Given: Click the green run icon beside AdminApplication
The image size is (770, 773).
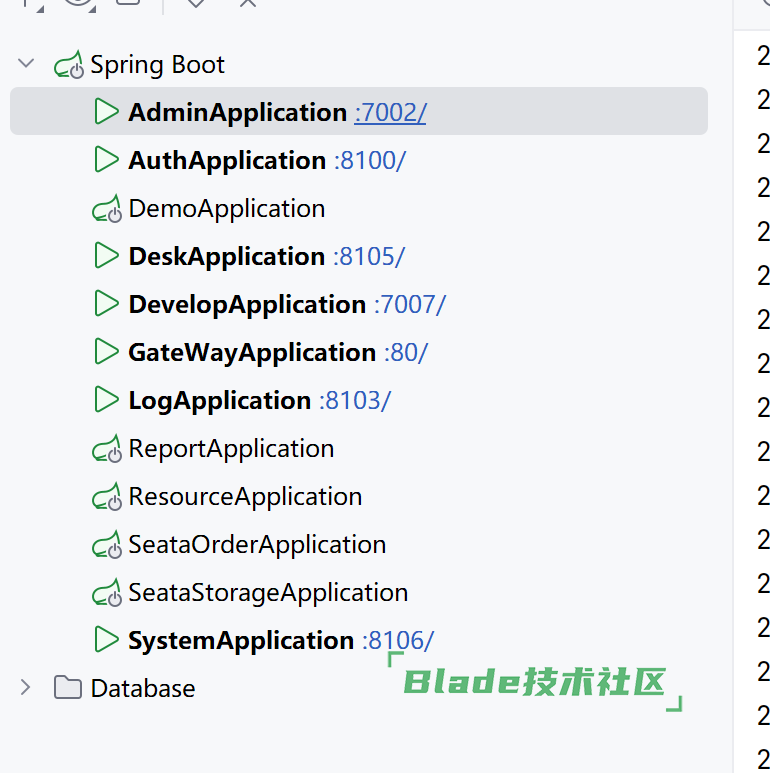Looking at the screenshot, I should pos(106,112).
